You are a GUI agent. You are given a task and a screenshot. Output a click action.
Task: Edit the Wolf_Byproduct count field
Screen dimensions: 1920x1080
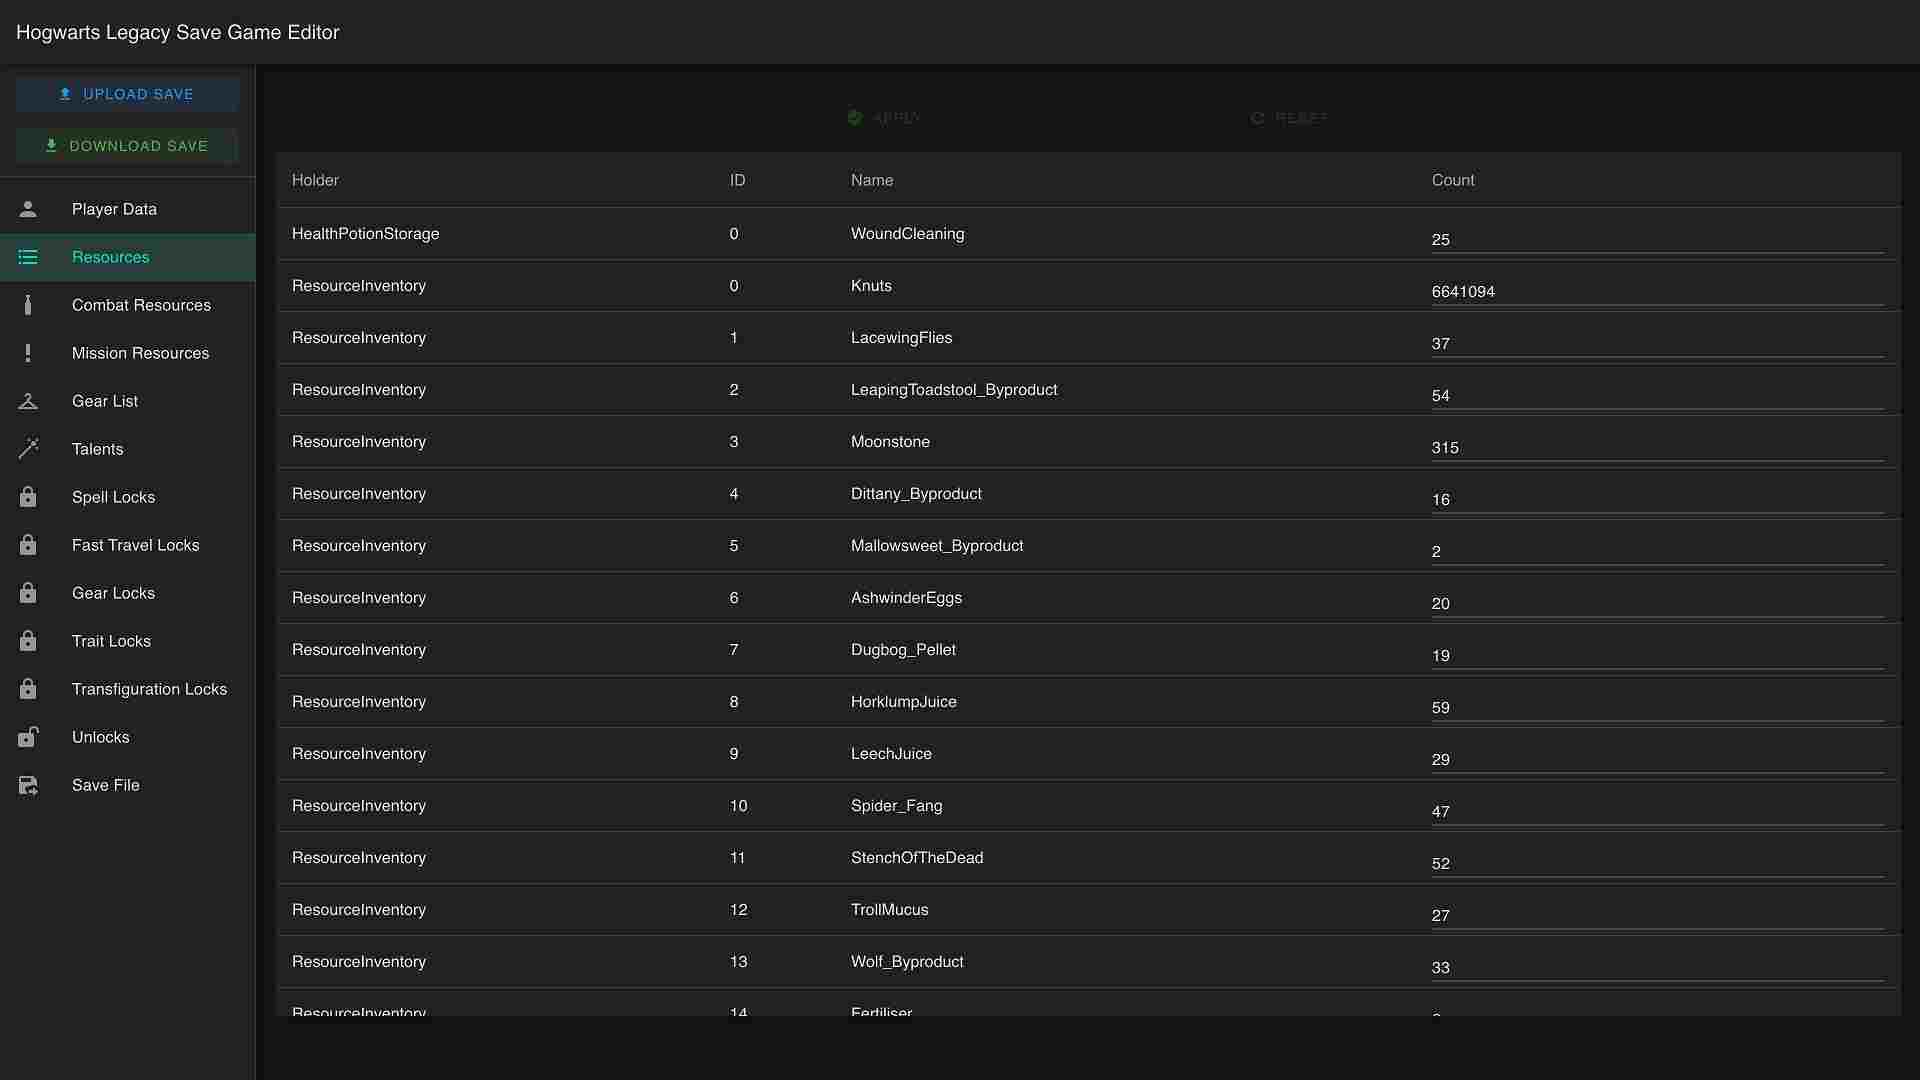click(1657, 967)
